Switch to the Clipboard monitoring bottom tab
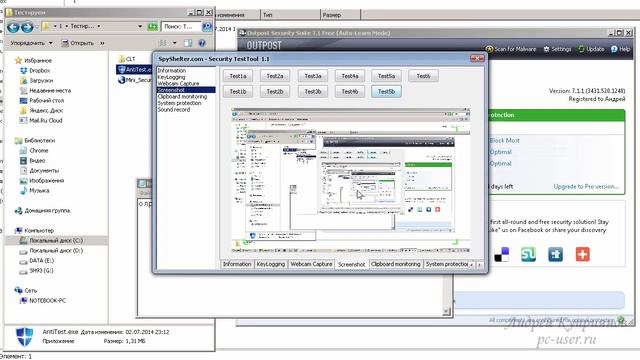 click(396, 264)
